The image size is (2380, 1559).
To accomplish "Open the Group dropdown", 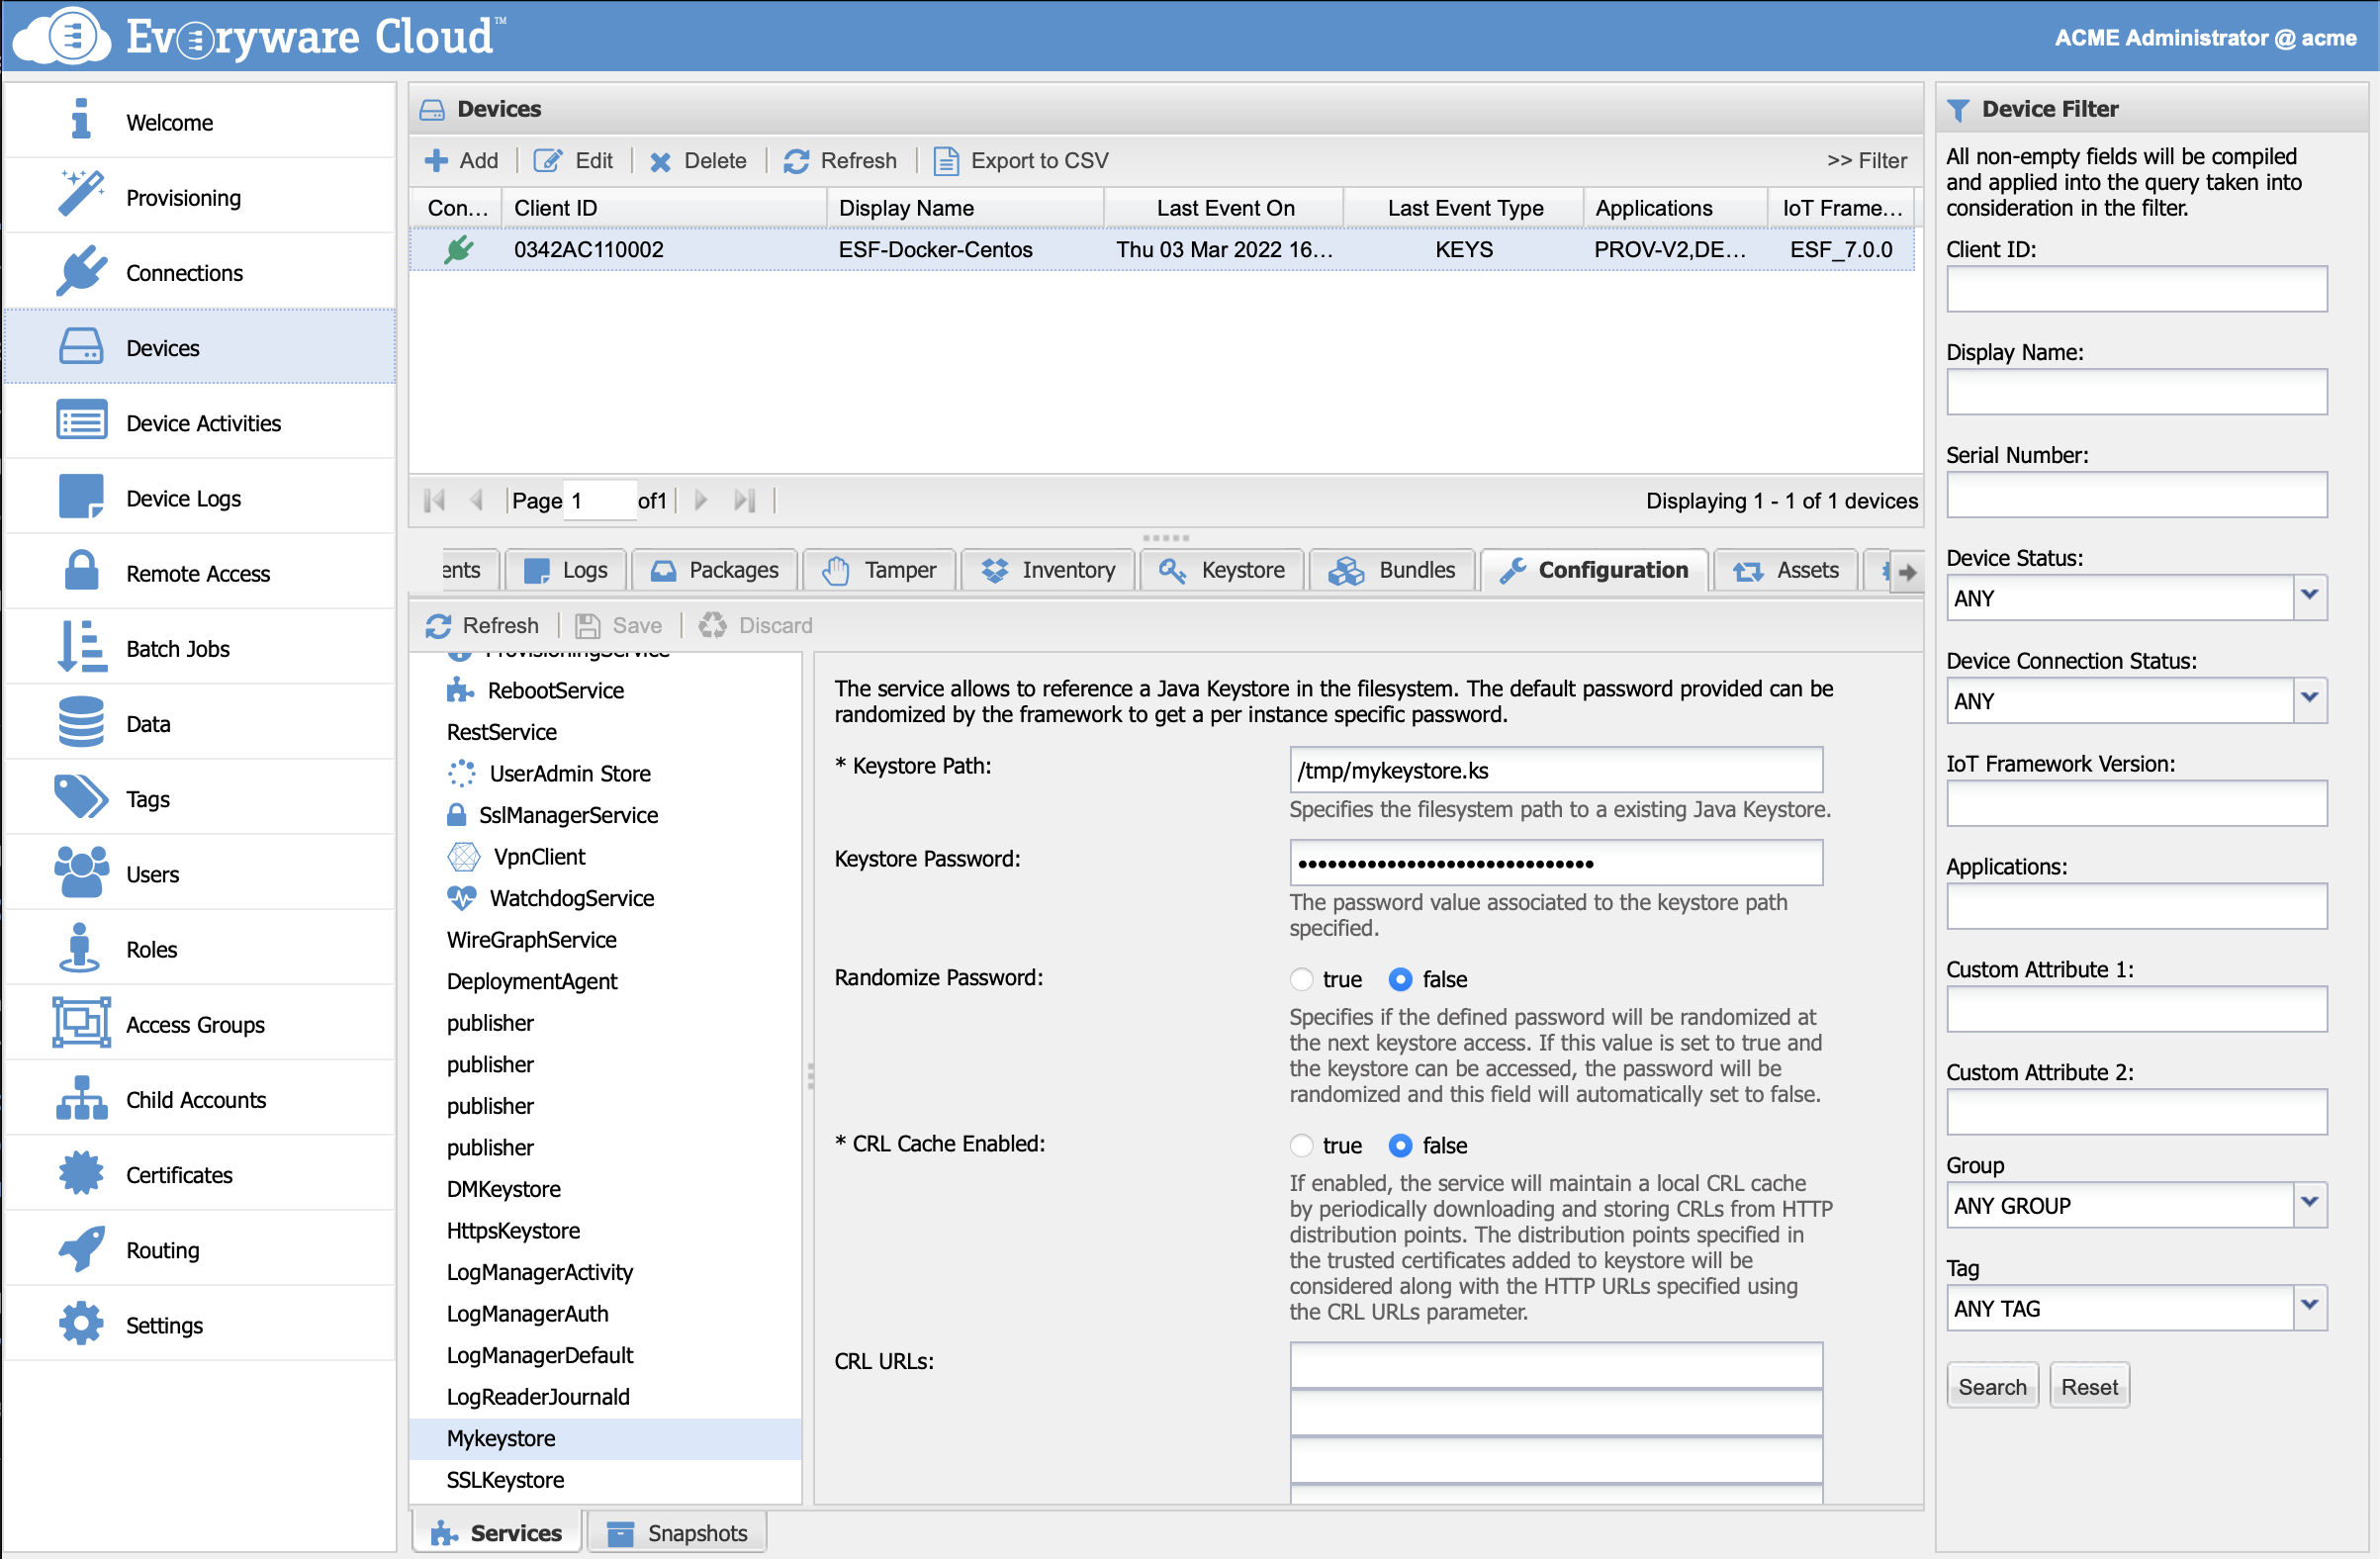I will pyautogui.click(x=2309, y=1205).
